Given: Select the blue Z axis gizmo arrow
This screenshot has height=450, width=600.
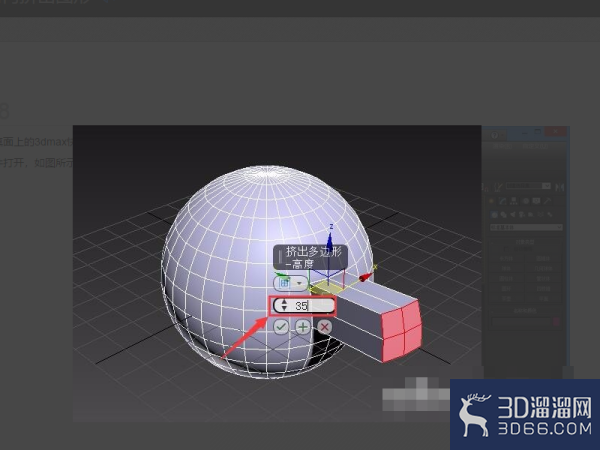Looking at the screenshot, I should pos(330,241).
